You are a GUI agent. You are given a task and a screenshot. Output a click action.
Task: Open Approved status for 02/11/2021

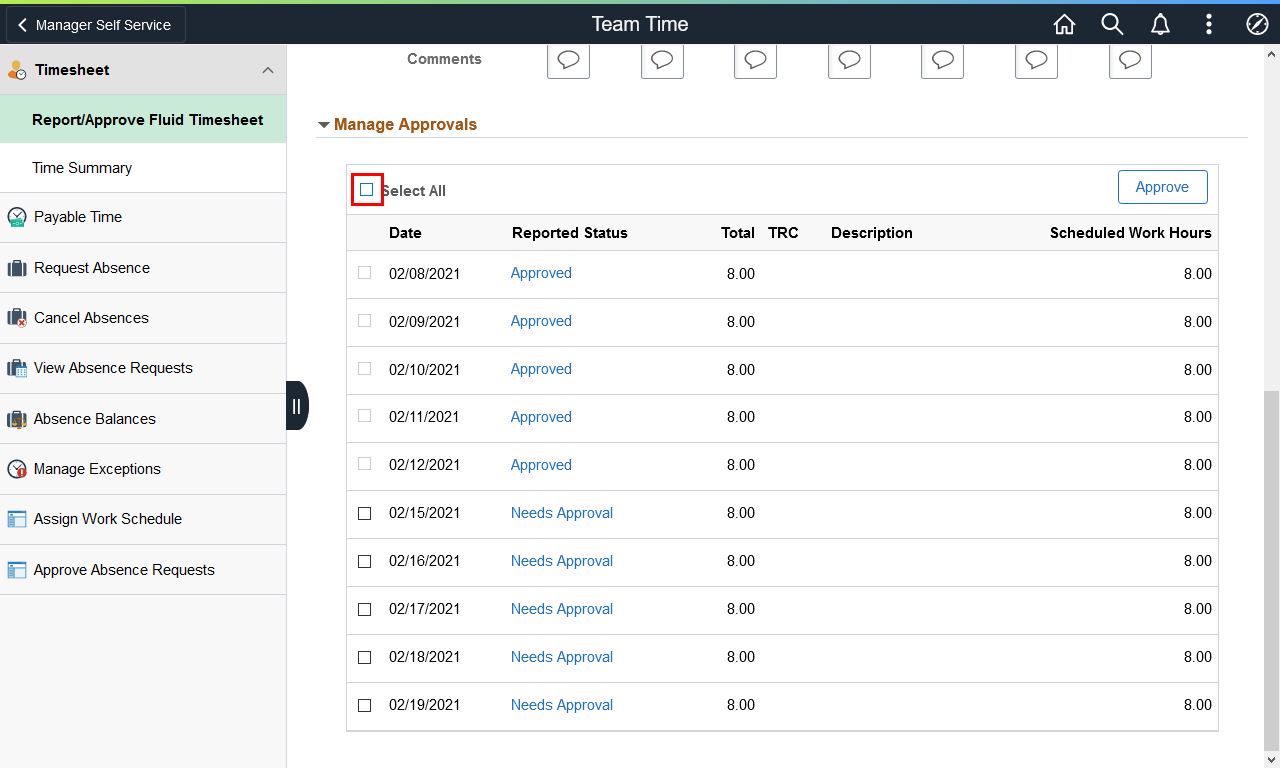click(x=541, y=417)
